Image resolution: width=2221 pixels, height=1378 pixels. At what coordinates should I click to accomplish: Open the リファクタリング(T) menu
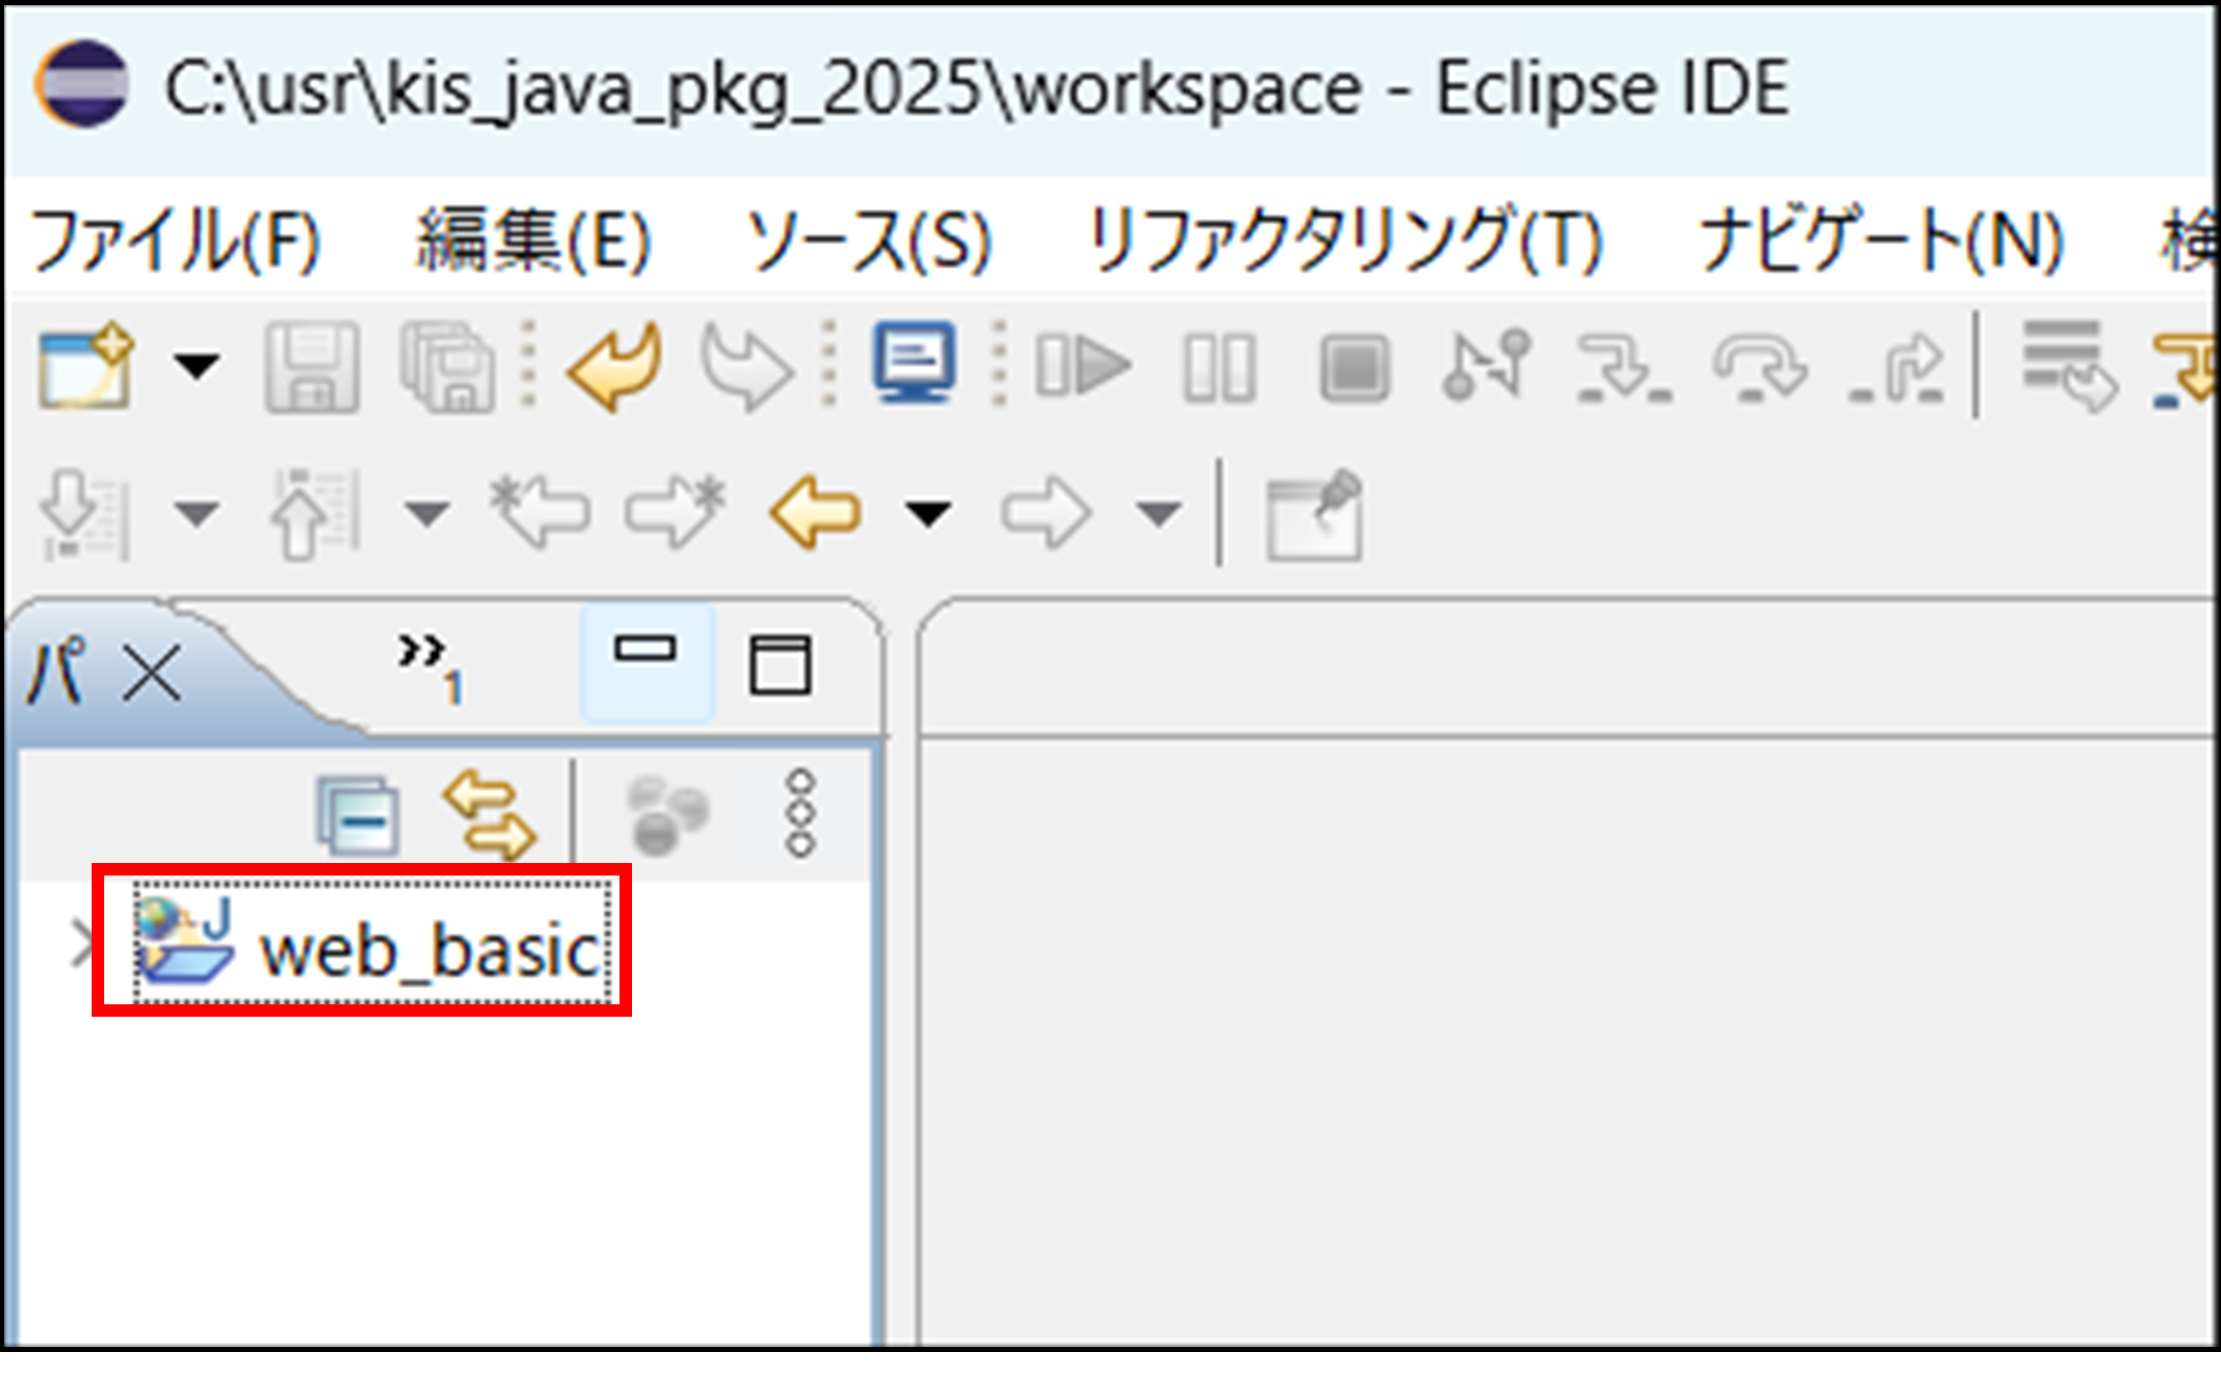1344,241
